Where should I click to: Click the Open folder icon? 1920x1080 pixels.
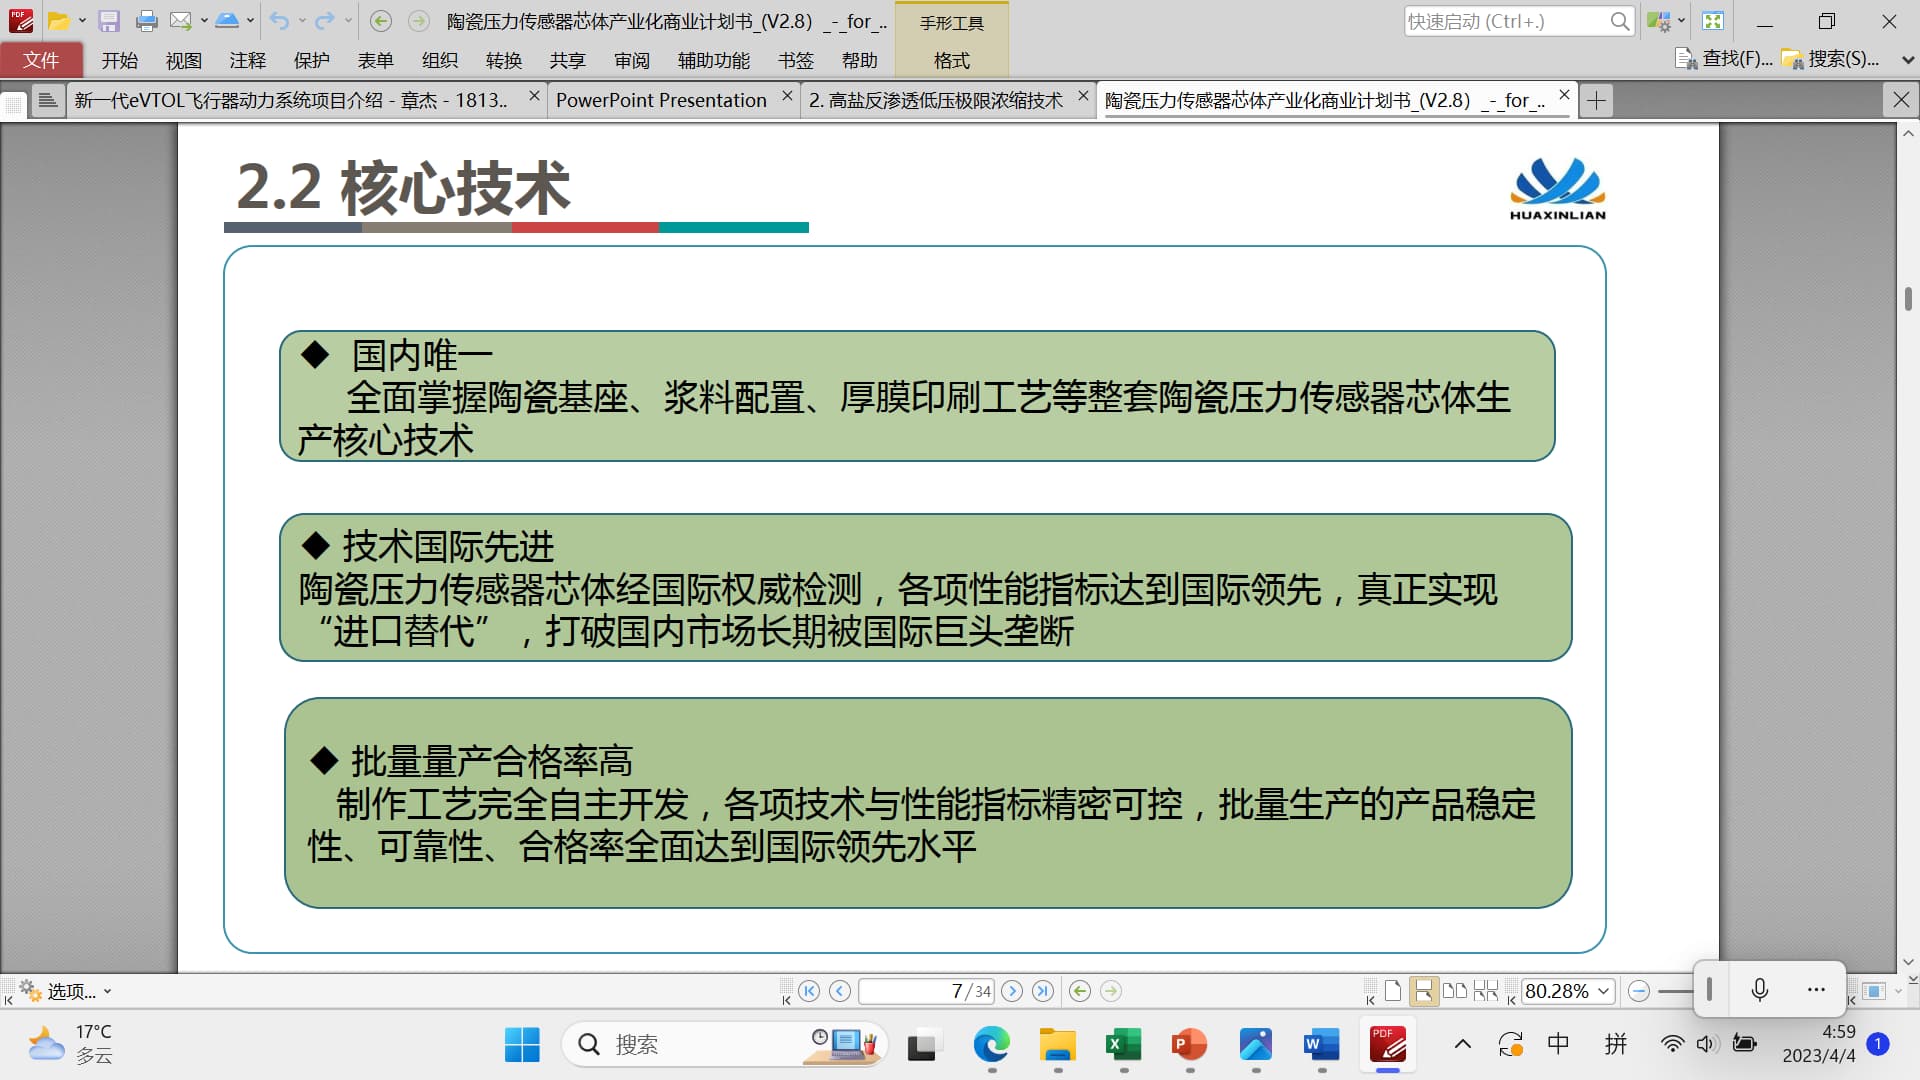tap(58, 21)
